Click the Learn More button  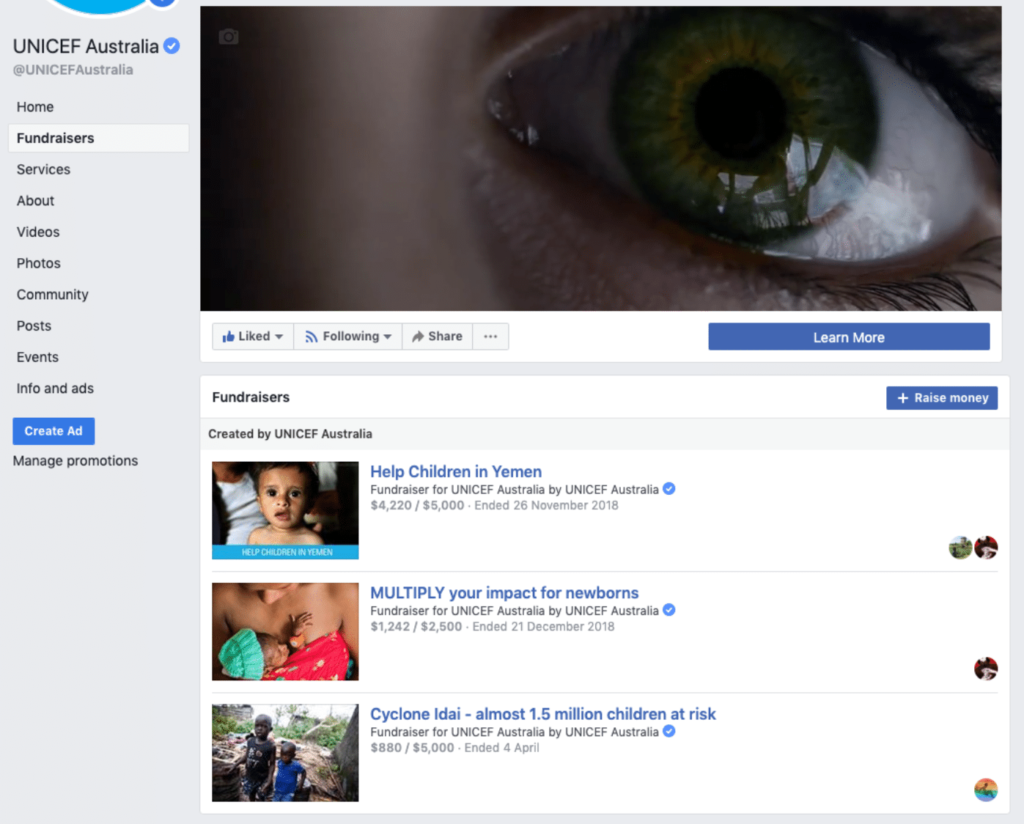pos(849,337)
